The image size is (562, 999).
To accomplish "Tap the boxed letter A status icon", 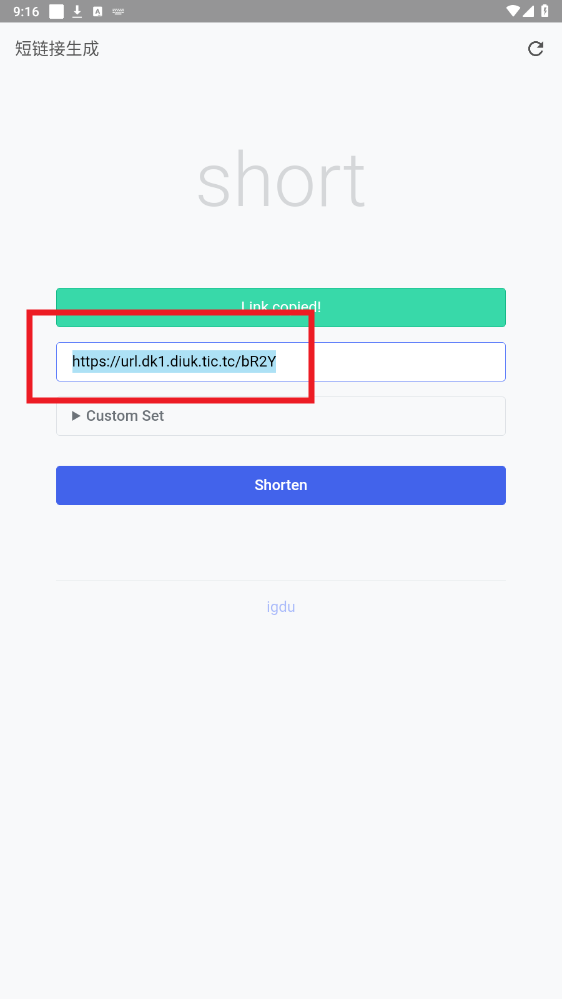I will pos(97,11).
